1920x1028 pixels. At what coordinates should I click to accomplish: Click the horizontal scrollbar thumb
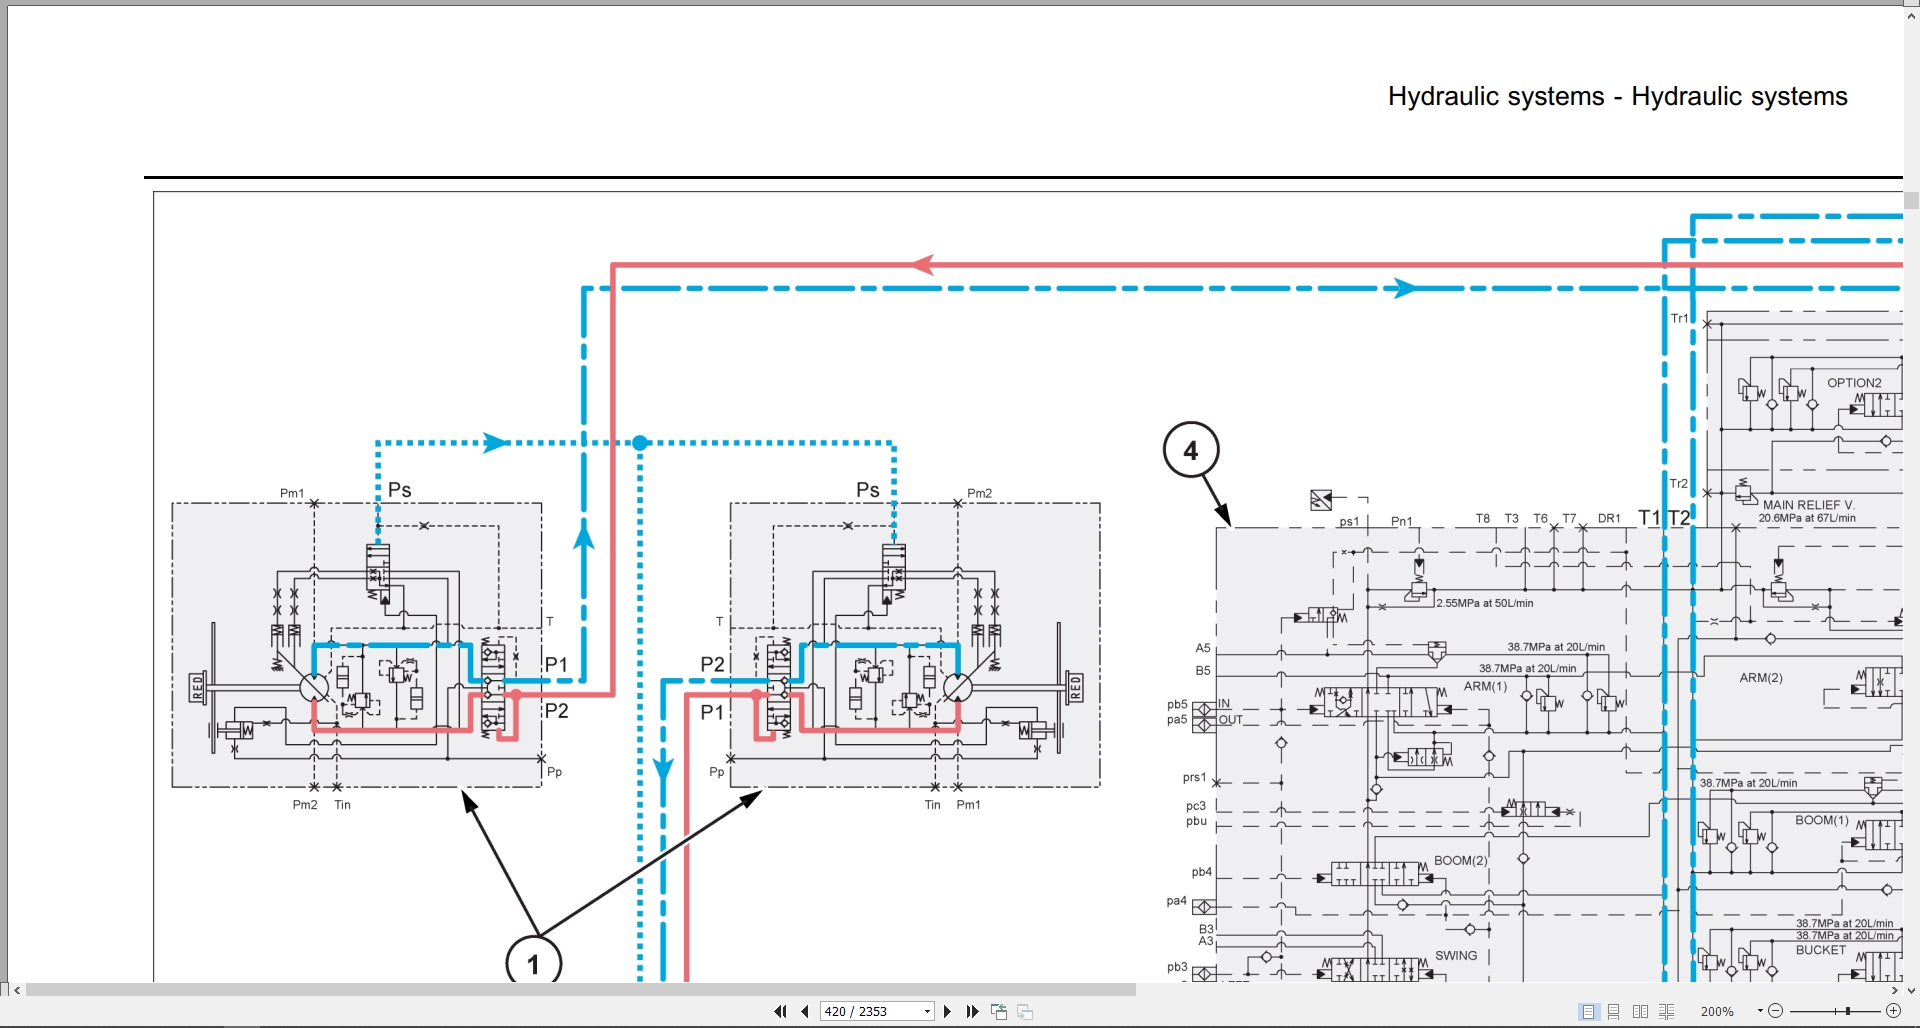click(580, 990)
